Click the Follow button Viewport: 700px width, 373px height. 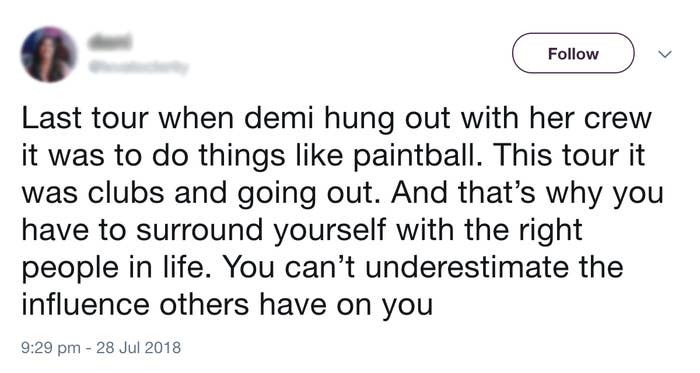573,53
